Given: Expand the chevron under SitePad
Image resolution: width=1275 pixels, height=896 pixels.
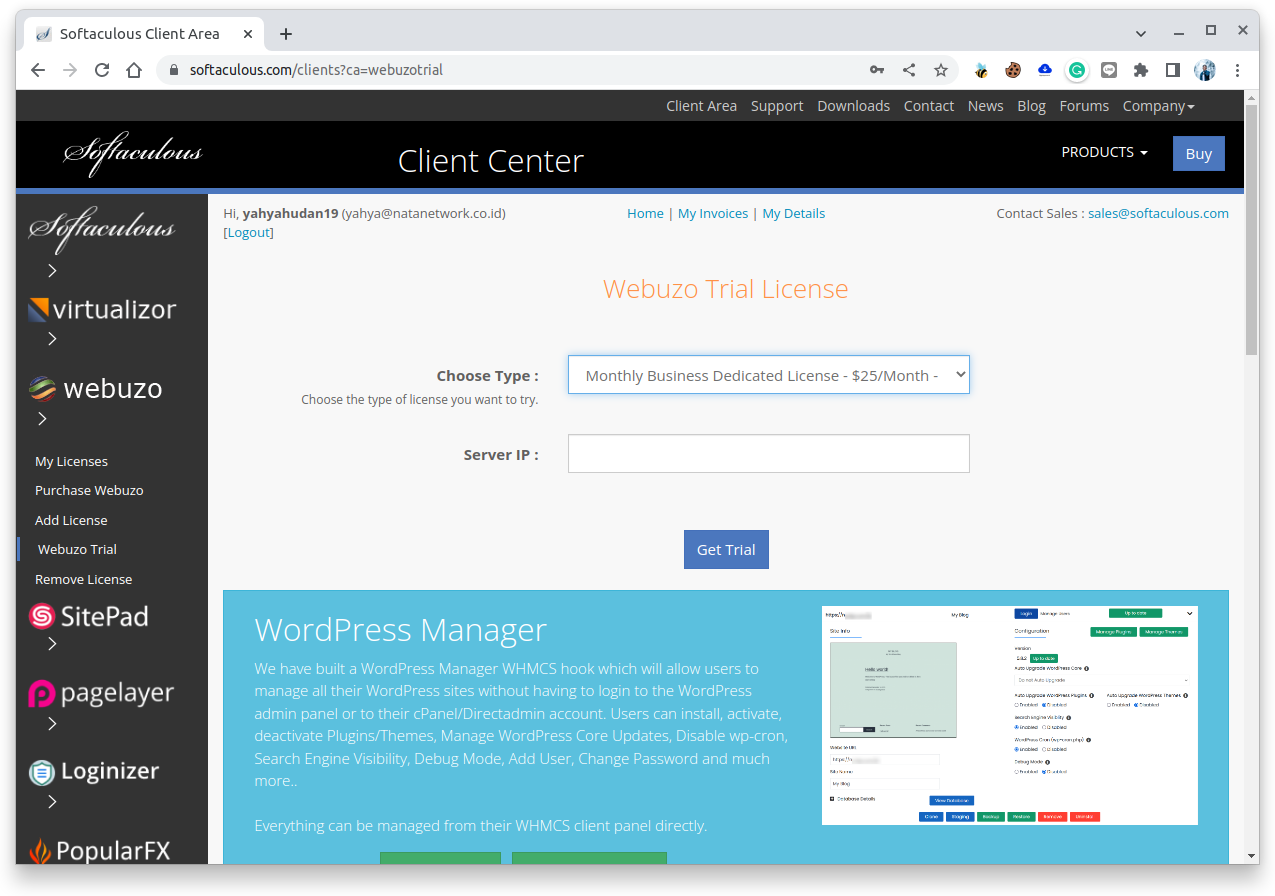Looking at the screenshot, I should [x=52, y=644].
